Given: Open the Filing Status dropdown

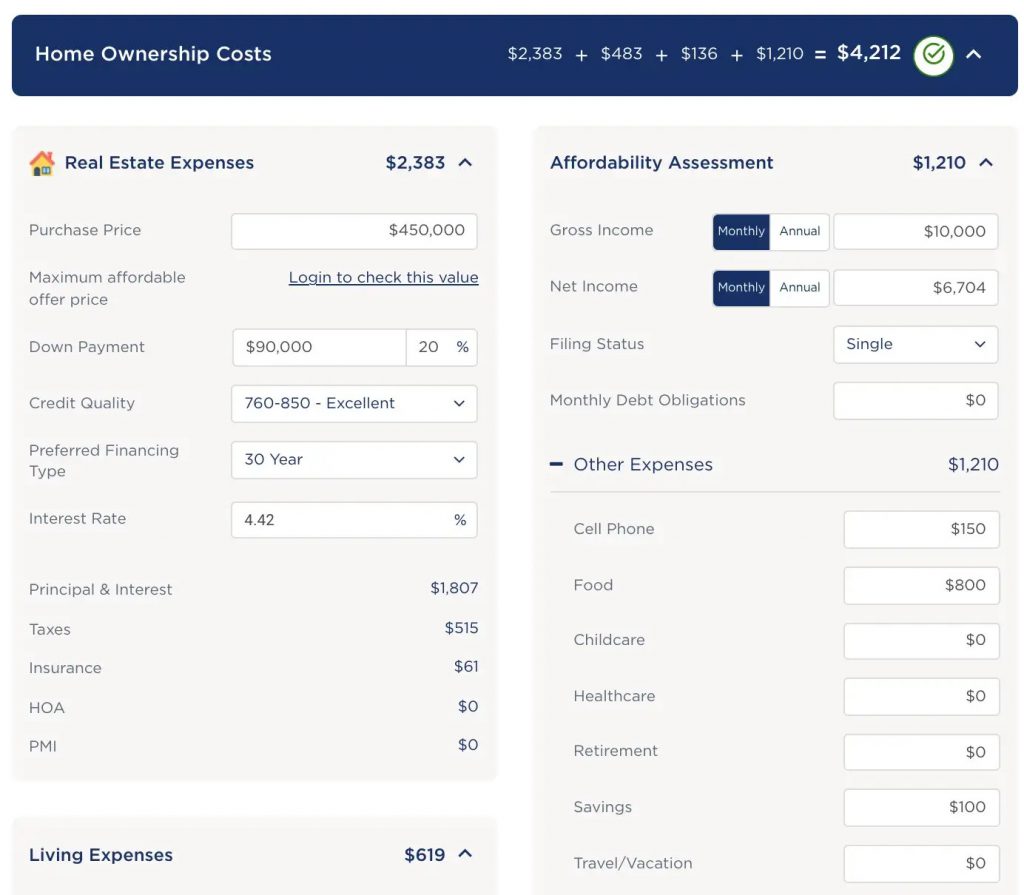Looking at the screenshot, I should 915,344.
